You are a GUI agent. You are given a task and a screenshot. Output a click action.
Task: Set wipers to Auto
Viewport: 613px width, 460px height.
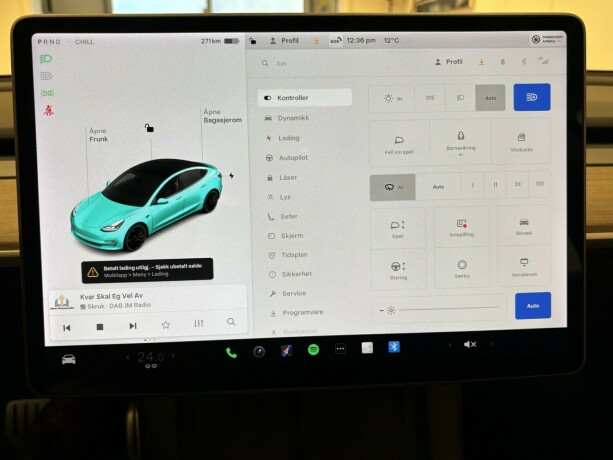point(438,187)
